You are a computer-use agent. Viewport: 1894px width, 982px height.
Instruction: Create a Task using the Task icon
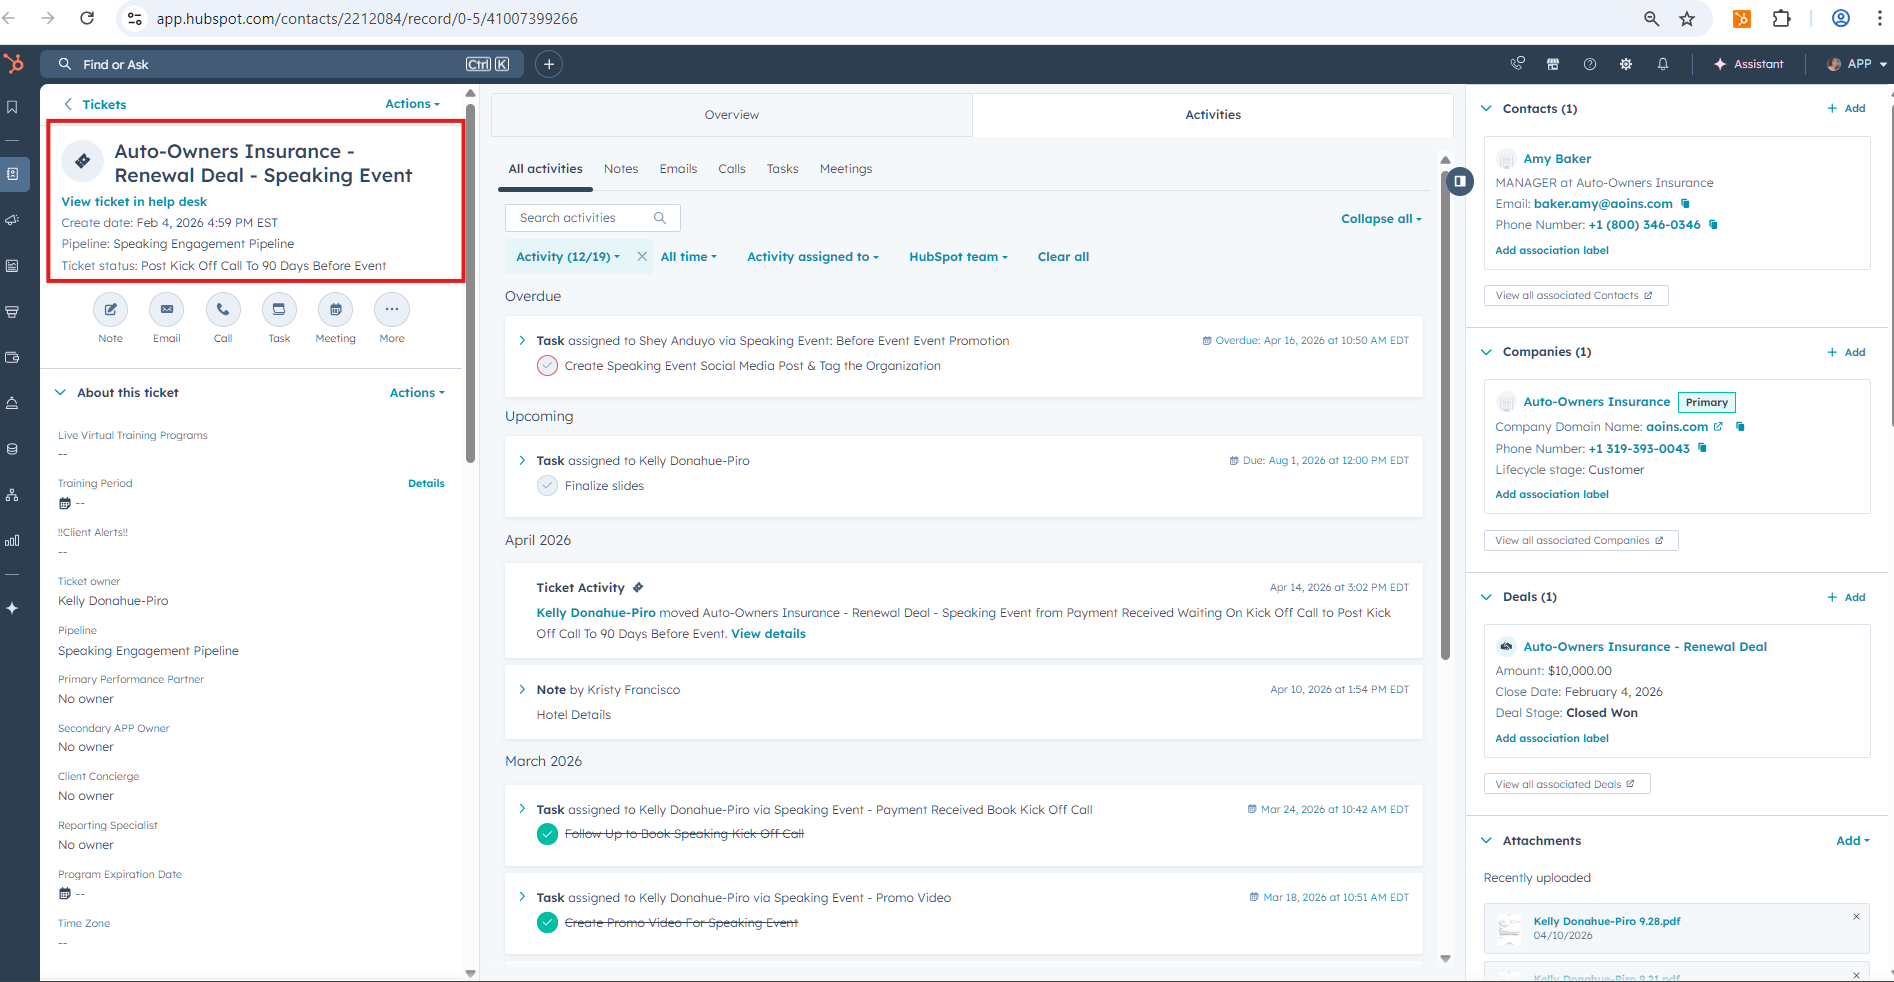(x=279, y=310)
